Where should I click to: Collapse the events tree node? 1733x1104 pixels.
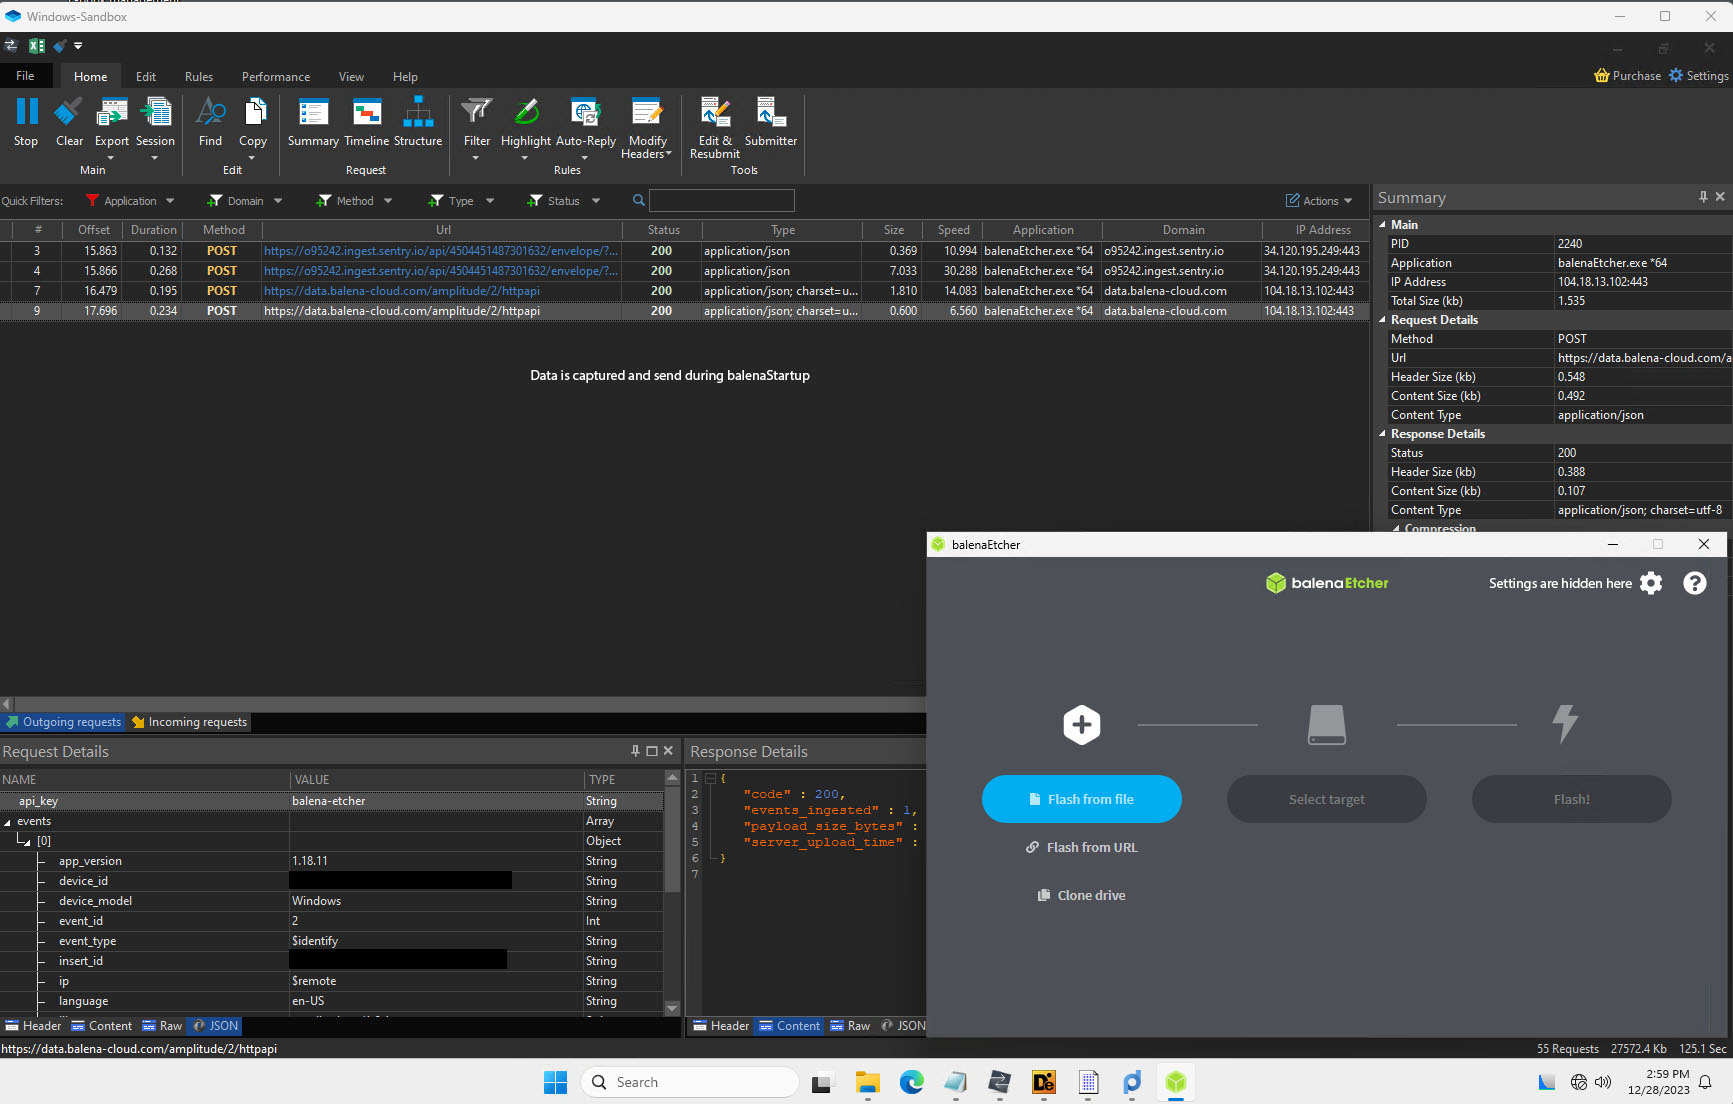(8, 822)
